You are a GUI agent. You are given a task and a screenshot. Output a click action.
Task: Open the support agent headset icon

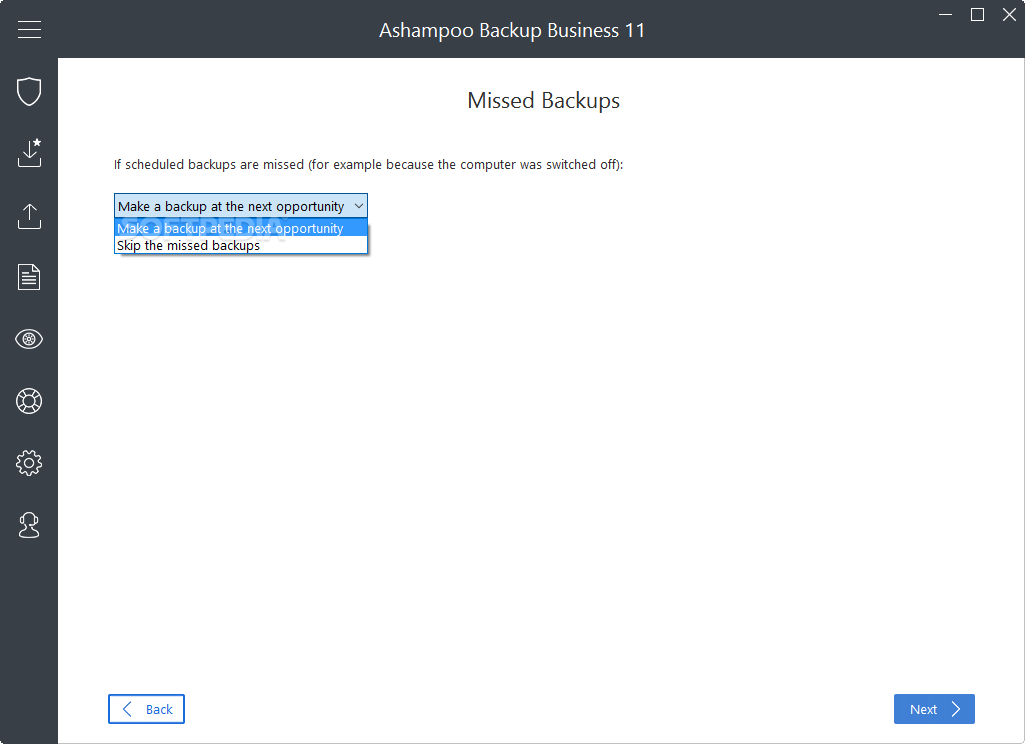(x=29, y=525)
